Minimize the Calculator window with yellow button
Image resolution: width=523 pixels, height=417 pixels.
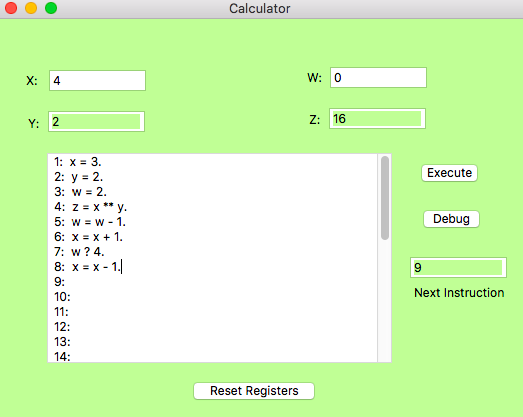pos(31,8)
